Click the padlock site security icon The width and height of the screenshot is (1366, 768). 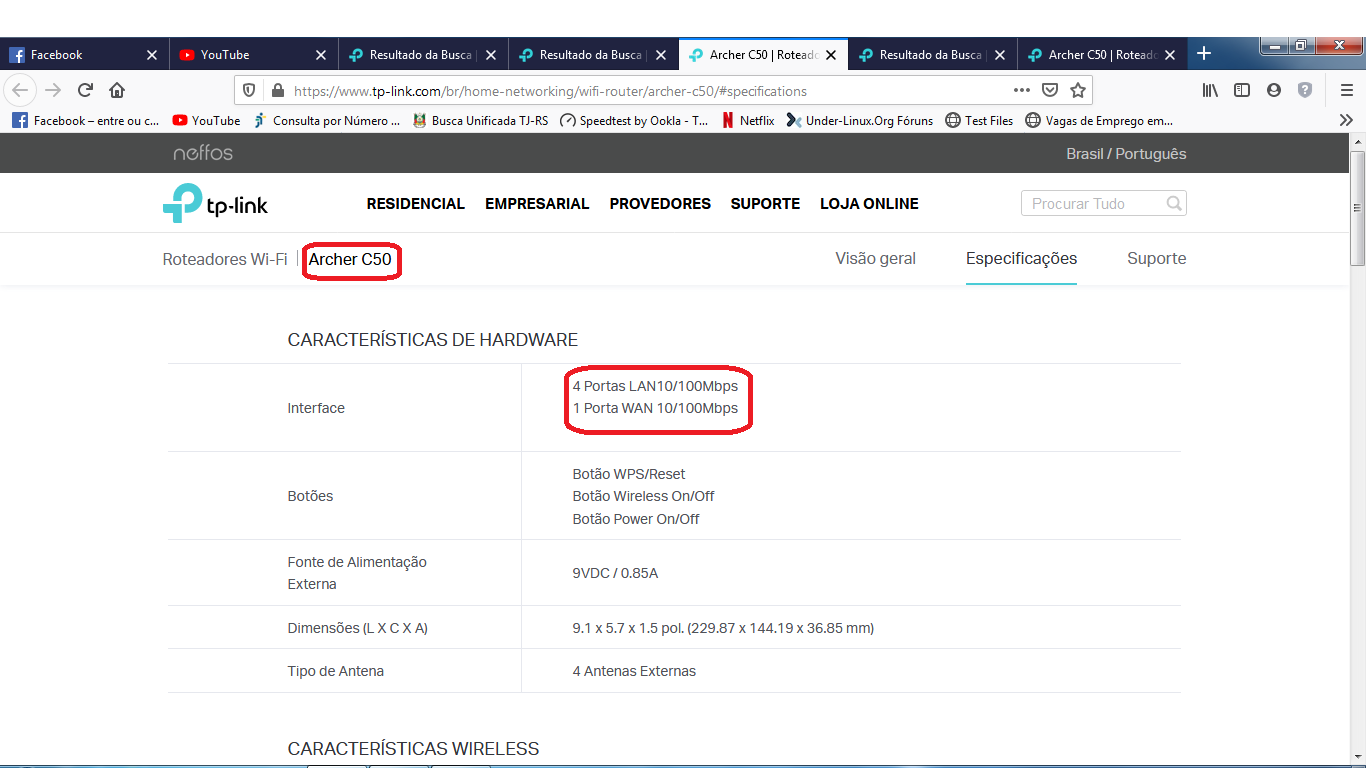[277, 90]
